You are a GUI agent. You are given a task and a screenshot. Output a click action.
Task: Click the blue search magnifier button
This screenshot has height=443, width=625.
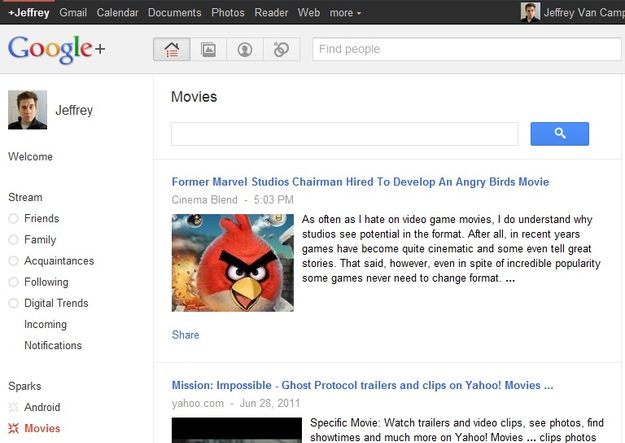click(x=560, y=134)
